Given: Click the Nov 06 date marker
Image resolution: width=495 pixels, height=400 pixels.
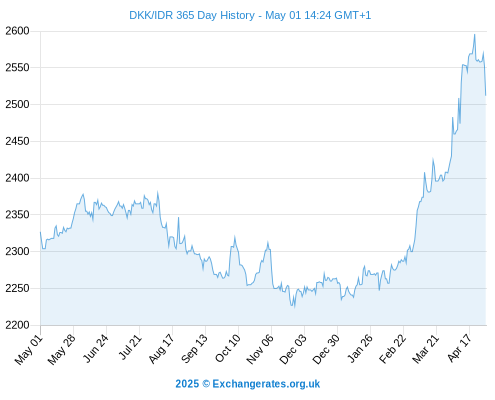Looking at the screenshot, I should [260, 349].
